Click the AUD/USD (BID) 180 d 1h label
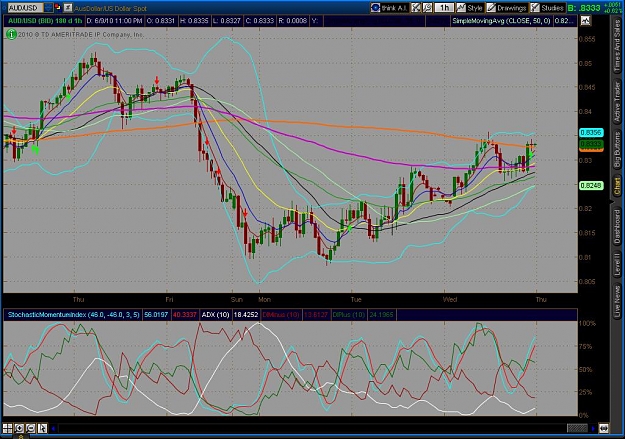This screenshot has width=625, height=439. pos(45,21)
